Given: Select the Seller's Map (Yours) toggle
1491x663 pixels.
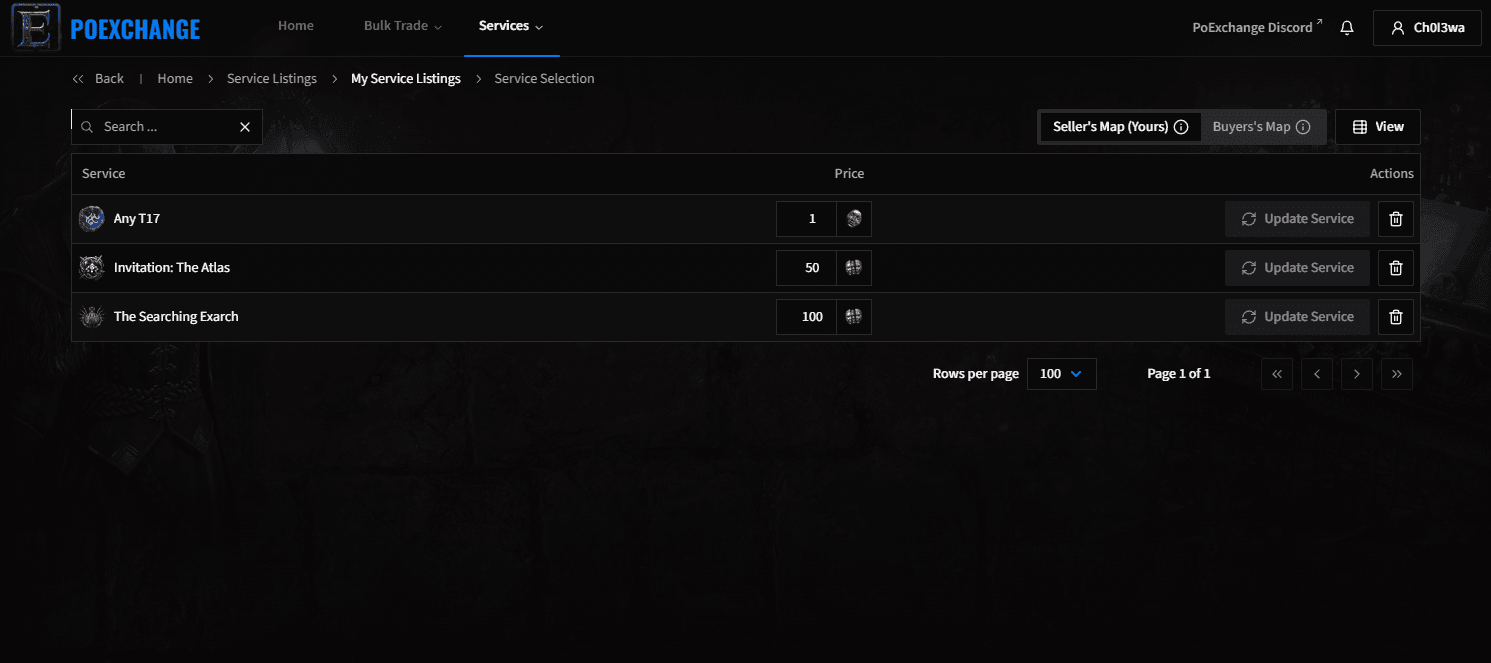Looking at the screenshot, I should (1120, 127).
